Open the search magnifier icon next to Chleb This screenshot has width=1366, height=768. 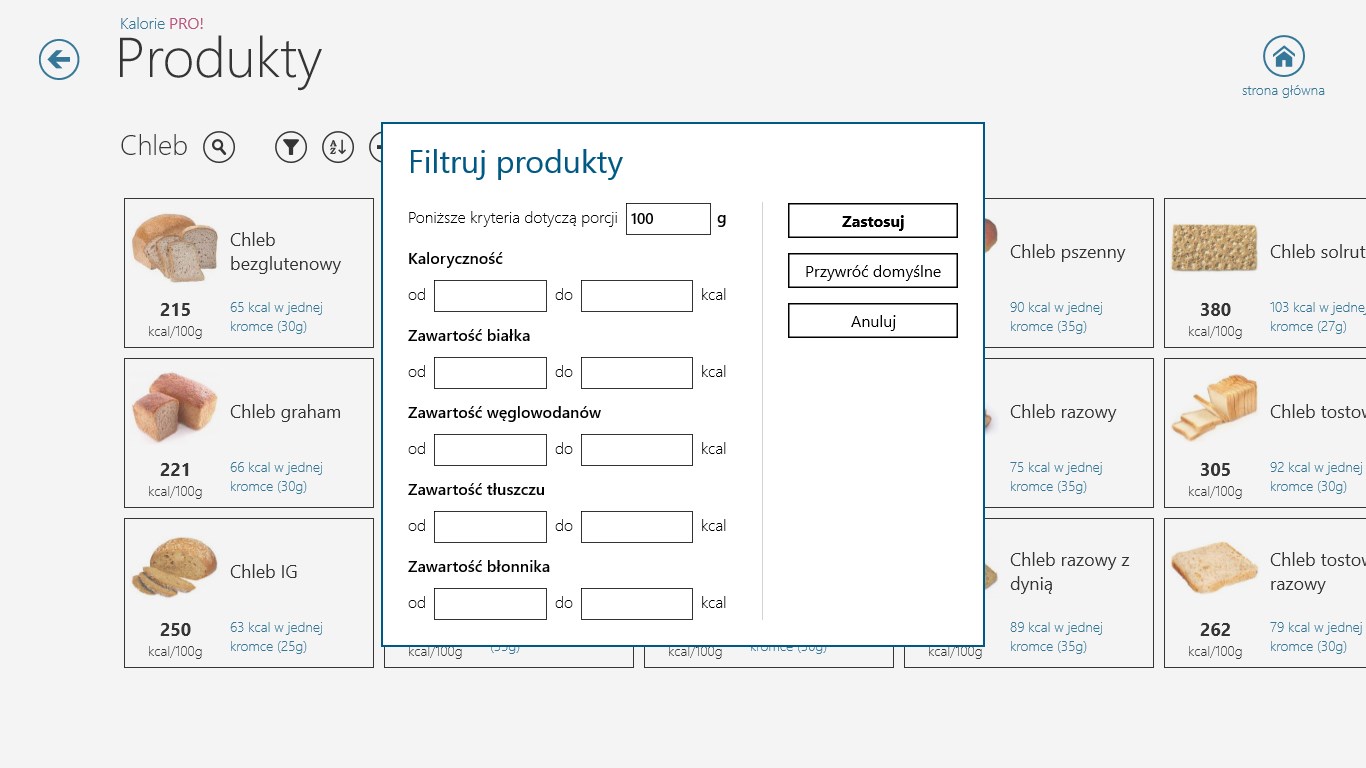tap(219, 148)
